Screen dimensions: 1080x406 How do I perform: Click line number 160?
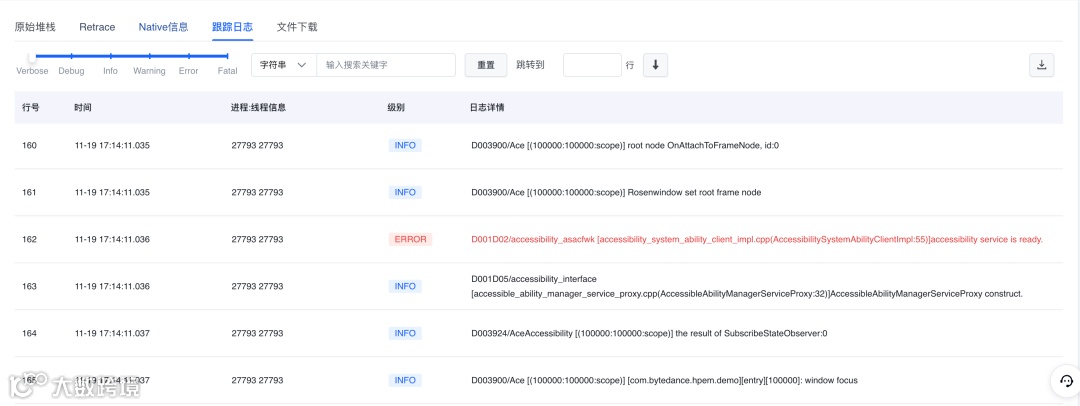click(29, 145)
